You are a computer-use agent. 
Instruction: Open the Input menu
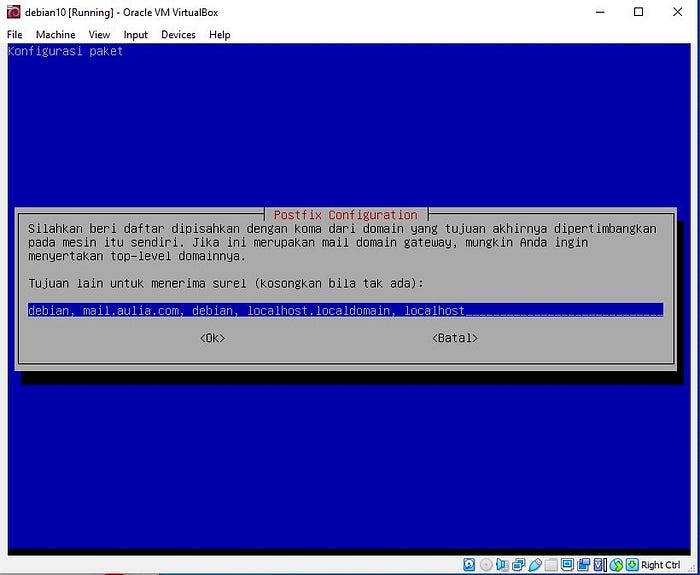pyautogui.click(x=135, y=34)
